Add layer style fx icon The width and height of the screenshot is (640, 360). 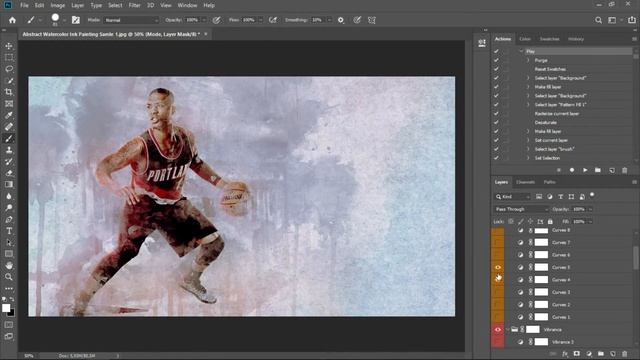pyautogui.click(x=565, y=354)
